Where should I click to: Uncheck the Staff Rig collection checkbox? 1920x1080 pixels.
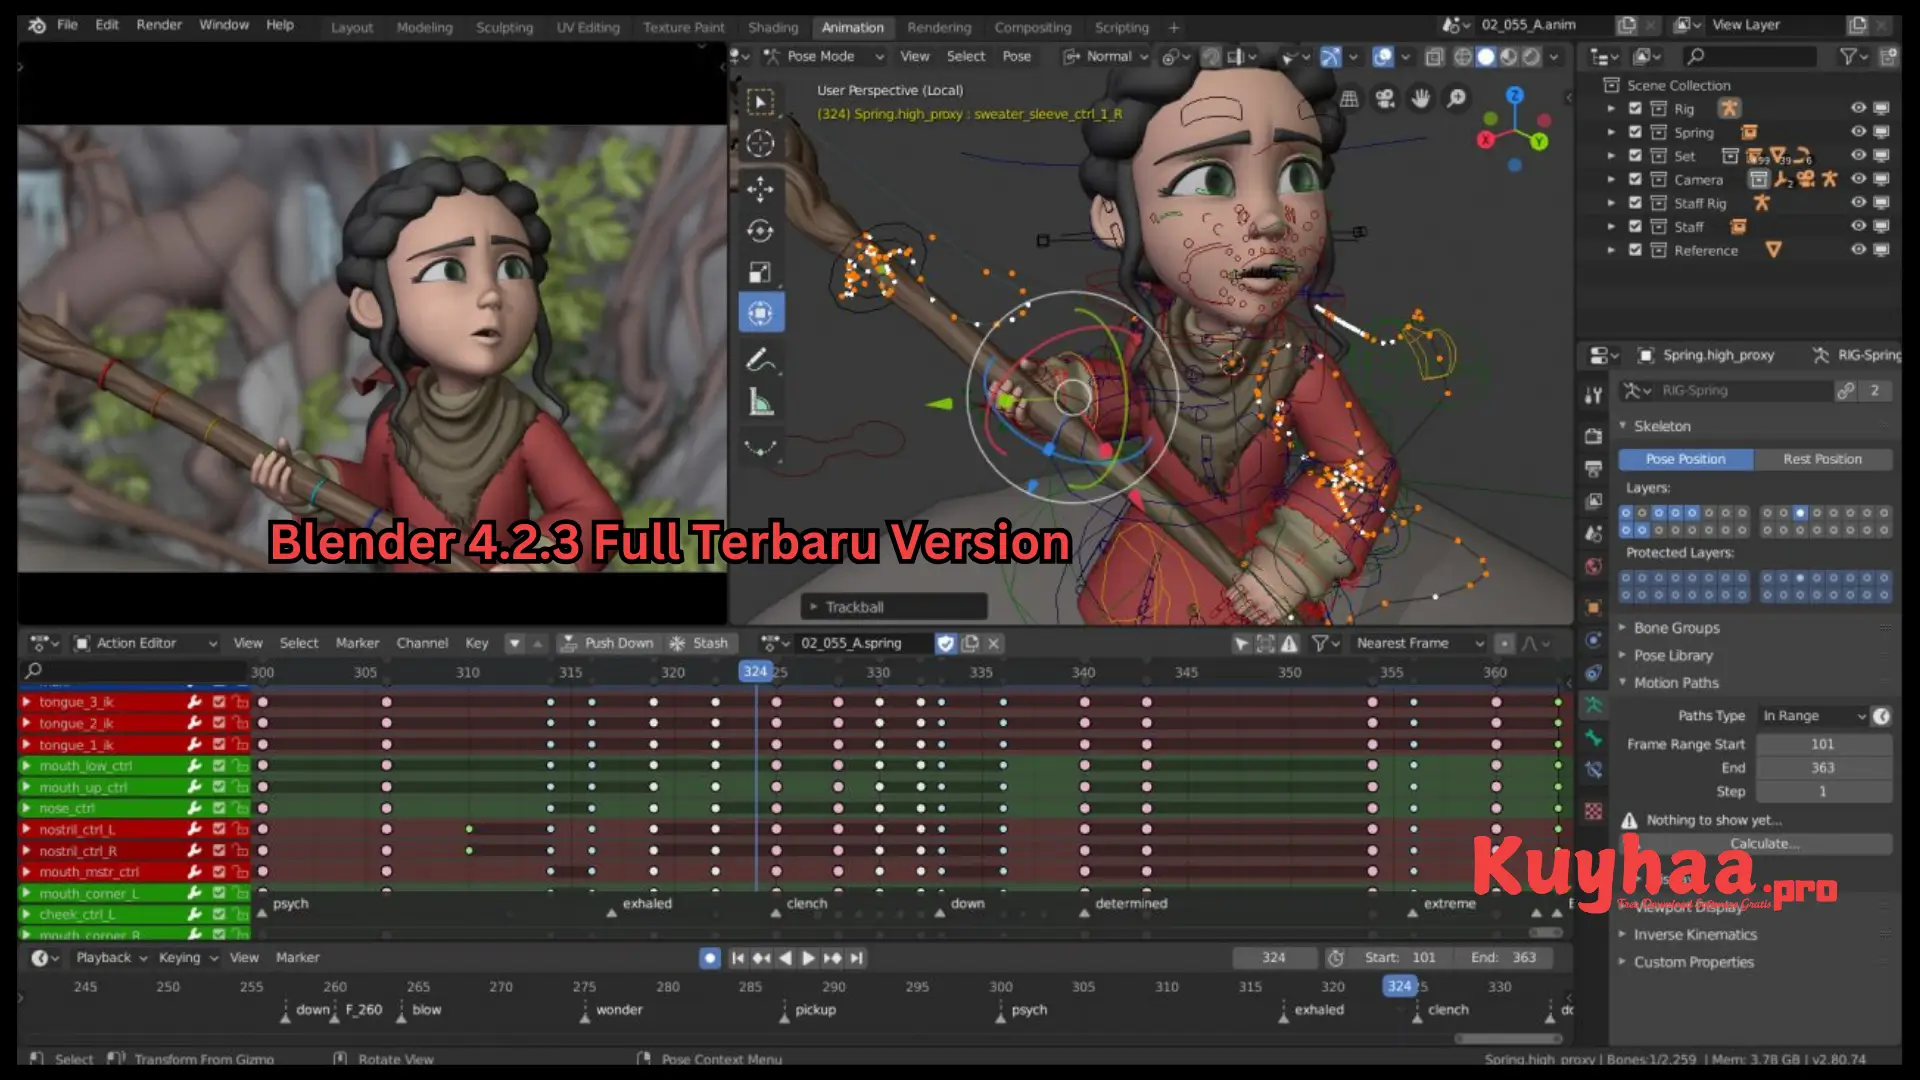[1635, 202]
